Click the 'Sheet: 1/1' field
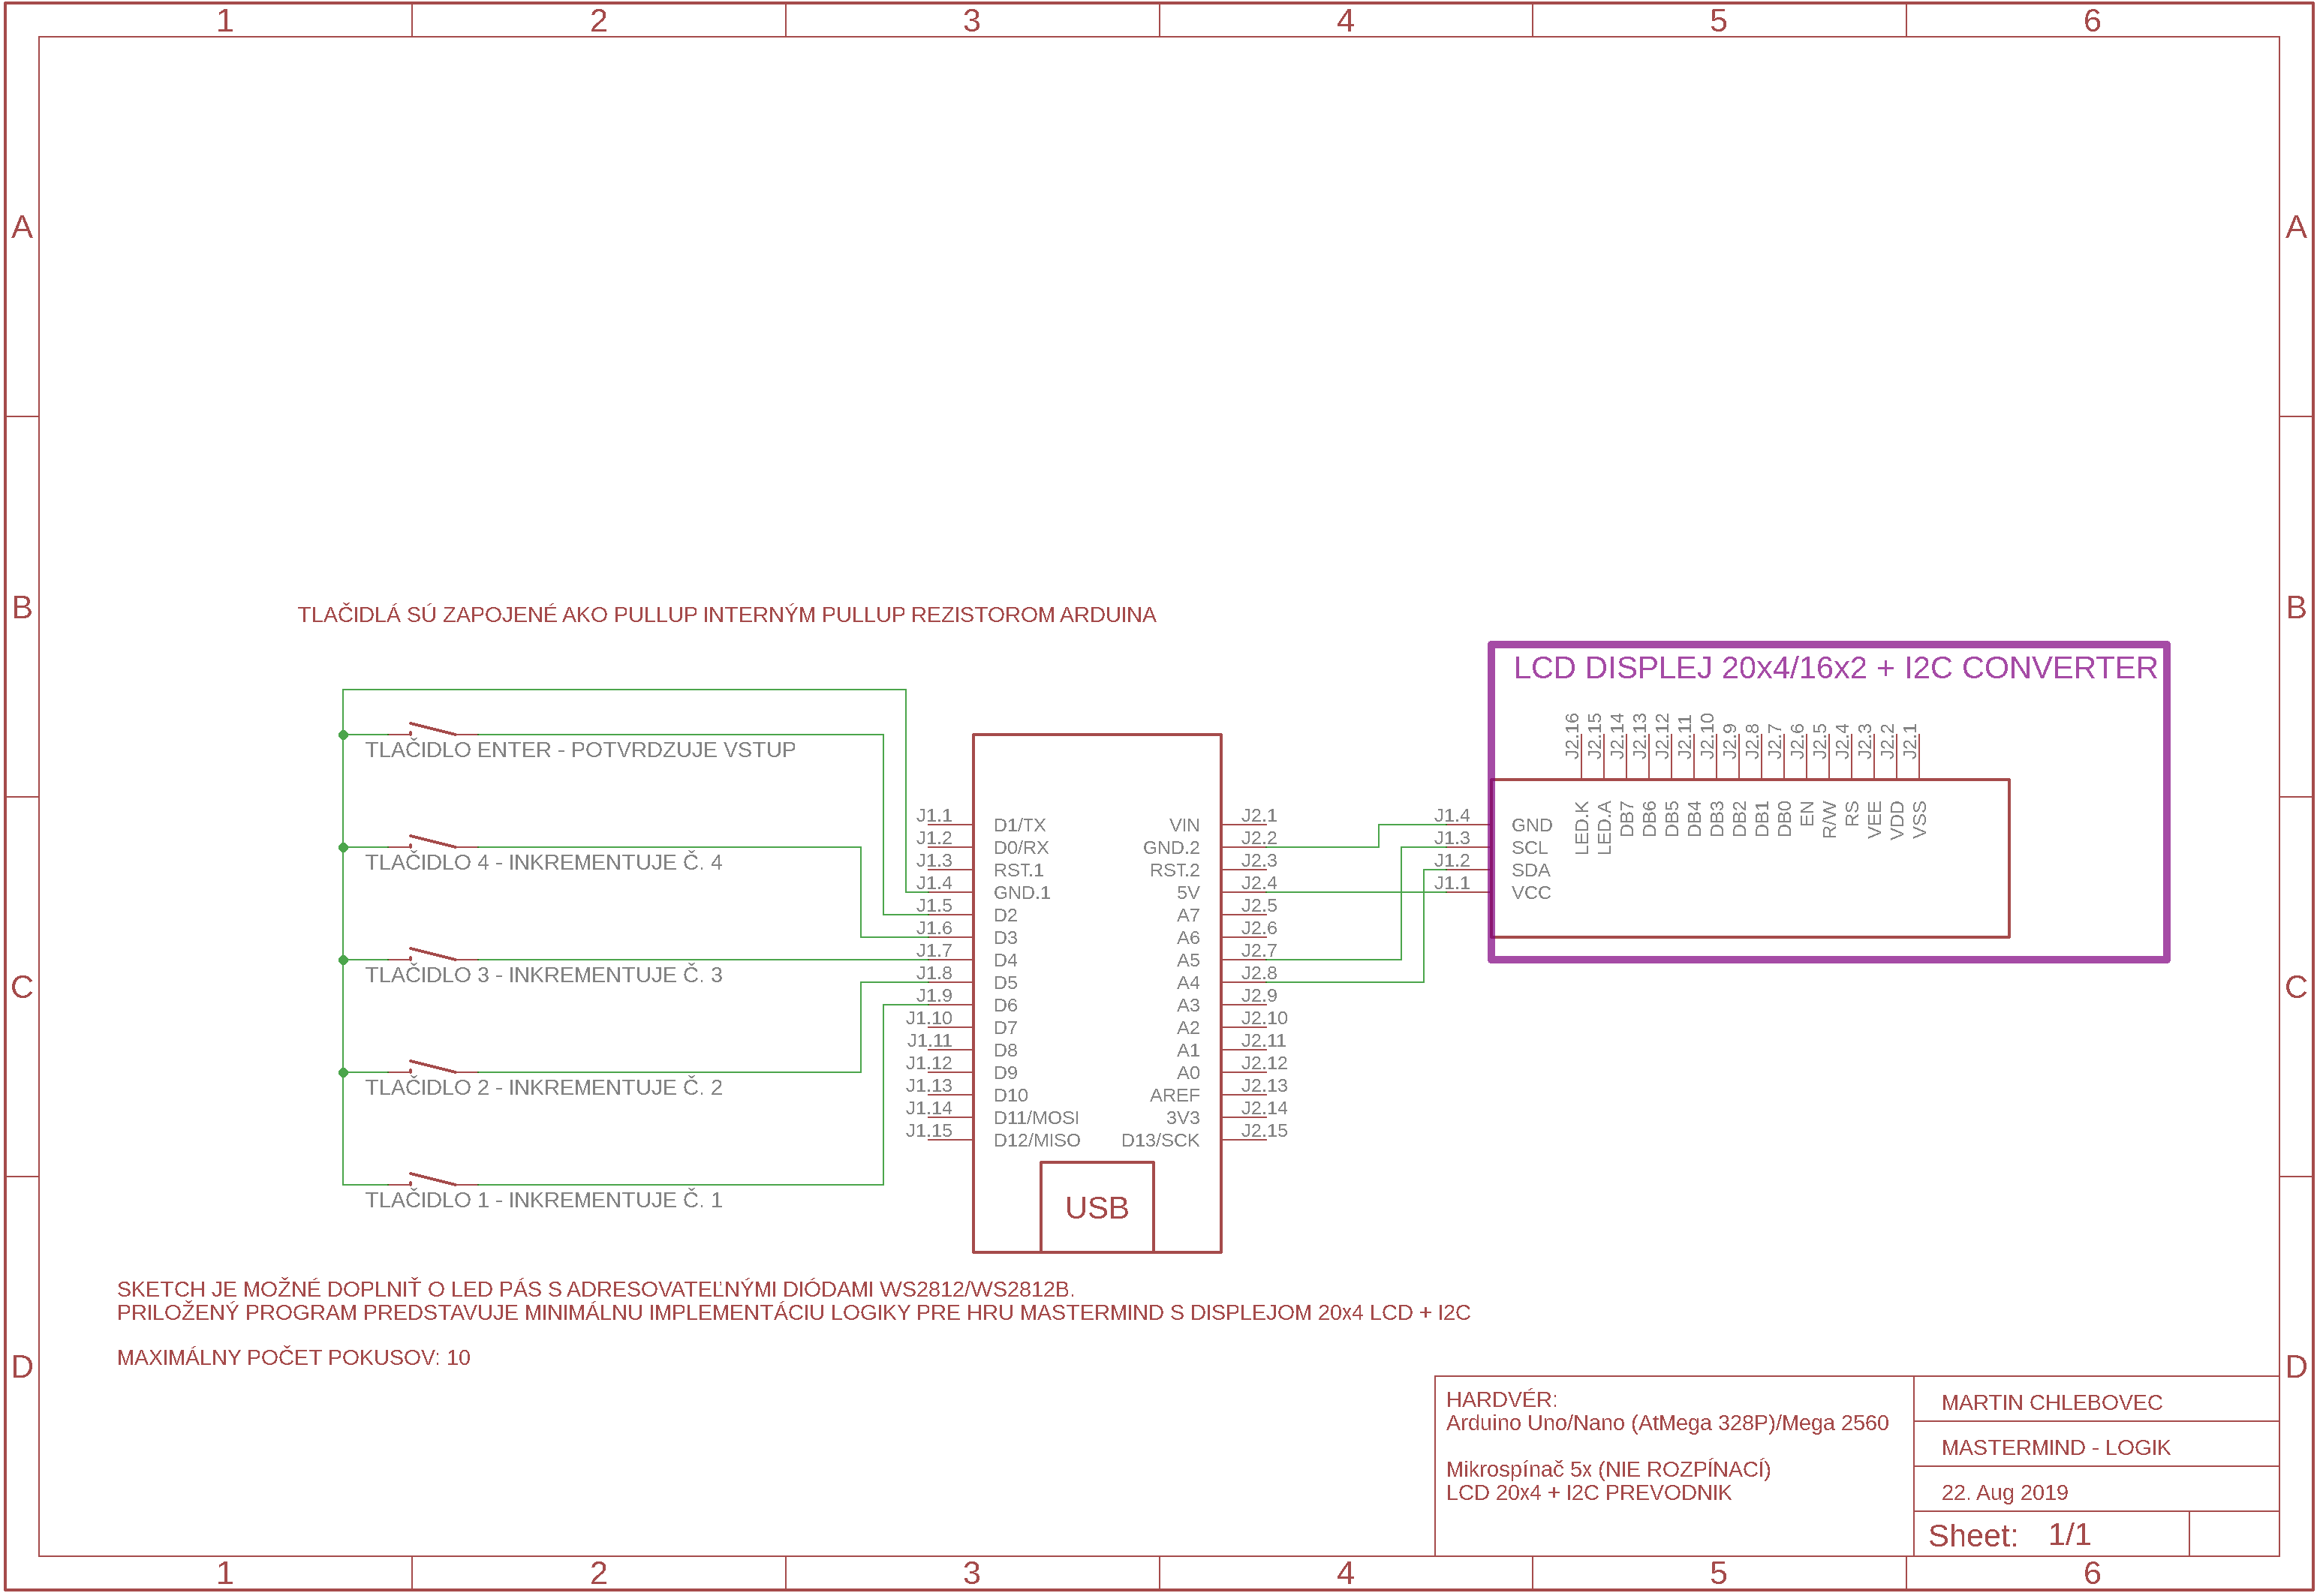The image size is (2317, 1596). pyautogui.click(x=2009, y=1534)
